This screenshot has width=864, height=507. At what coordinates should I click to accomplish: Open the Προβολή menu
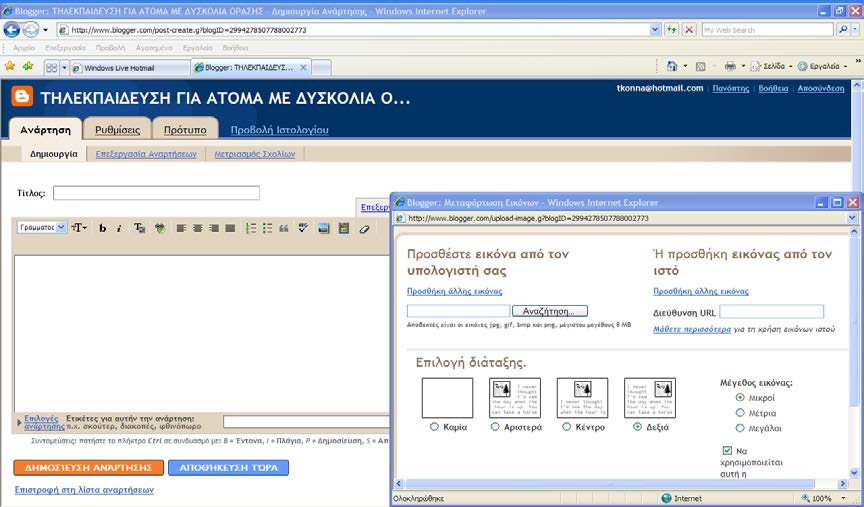coord(110,48)
